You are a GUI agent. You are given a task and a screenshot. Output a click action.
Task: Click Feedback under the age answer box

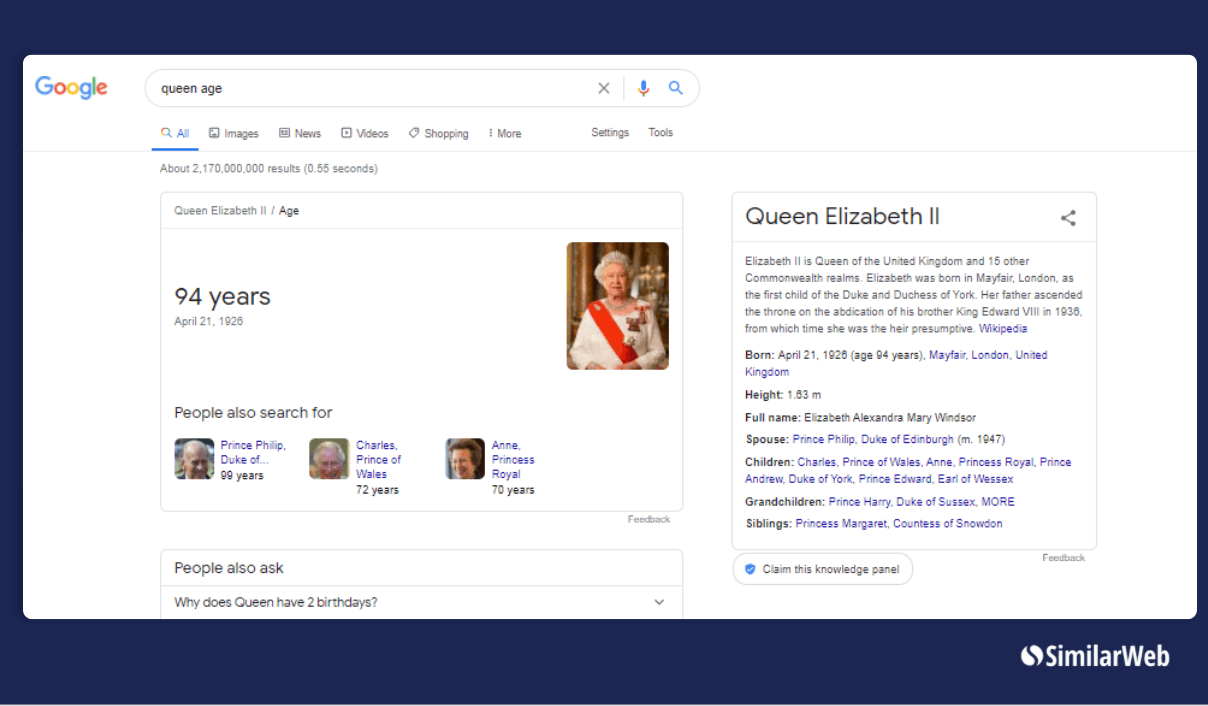click(x=649, y=519)
